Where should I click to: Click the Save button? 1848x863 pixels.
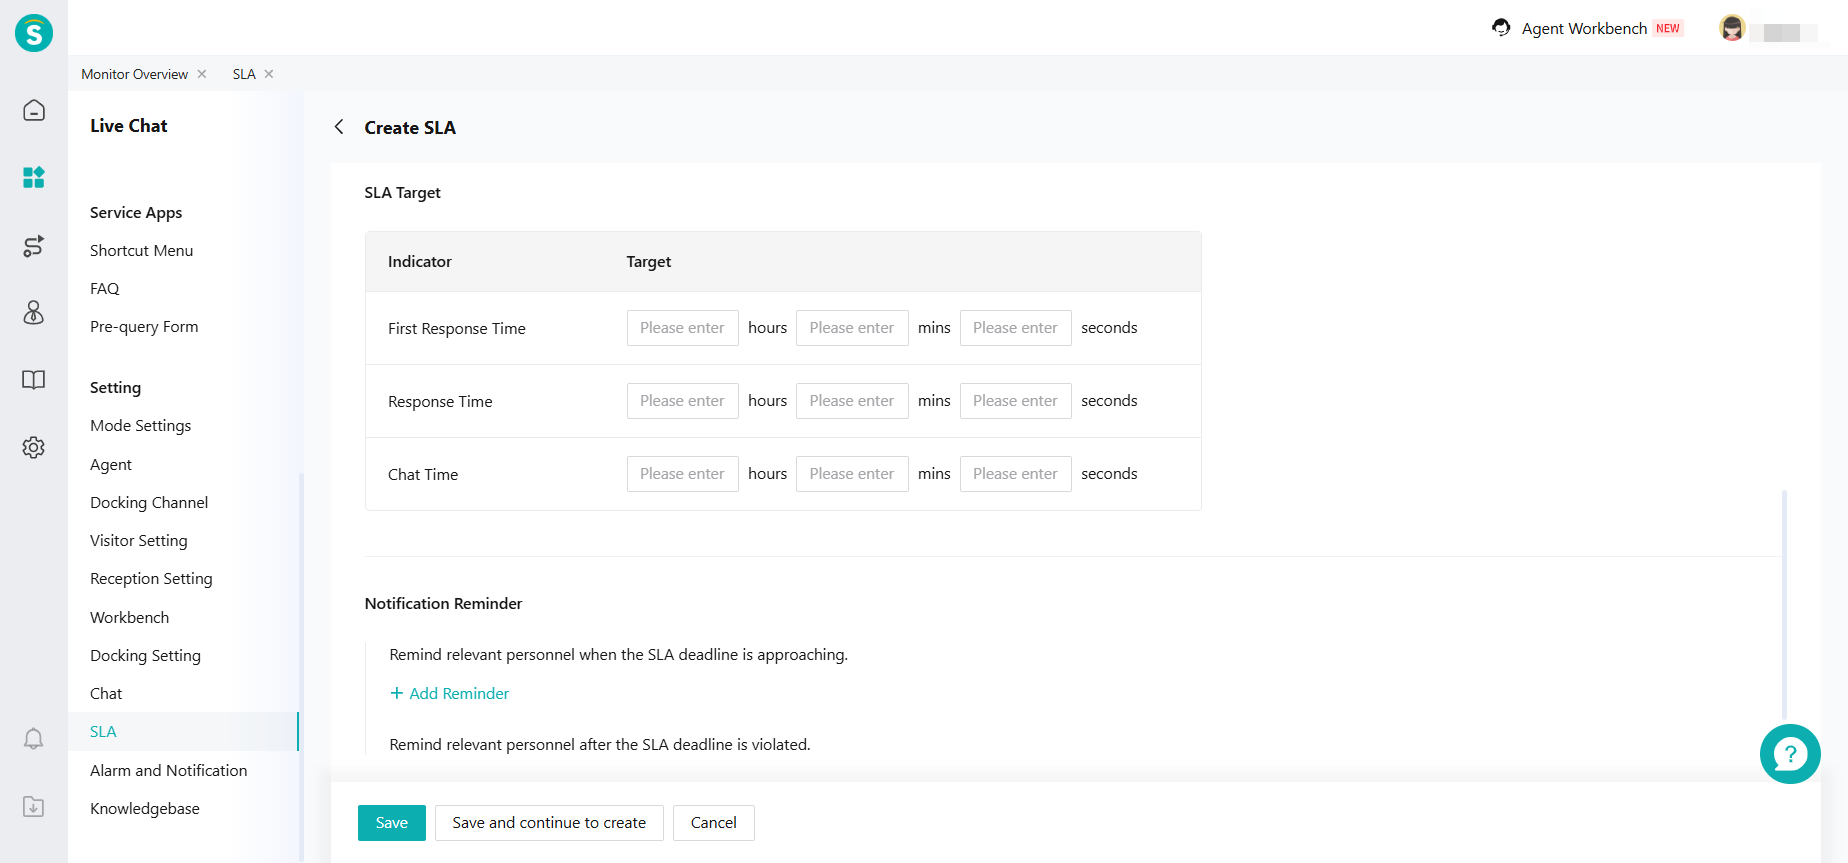point(391,823)
